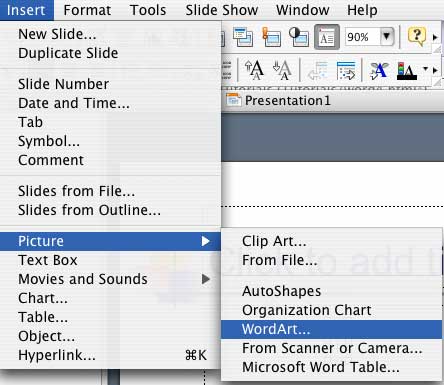Image resolution: width=444 pixels, height=385 pixels.
Task: Select Date and Time...
Action: pyautogui.click(x=110, y=103)
